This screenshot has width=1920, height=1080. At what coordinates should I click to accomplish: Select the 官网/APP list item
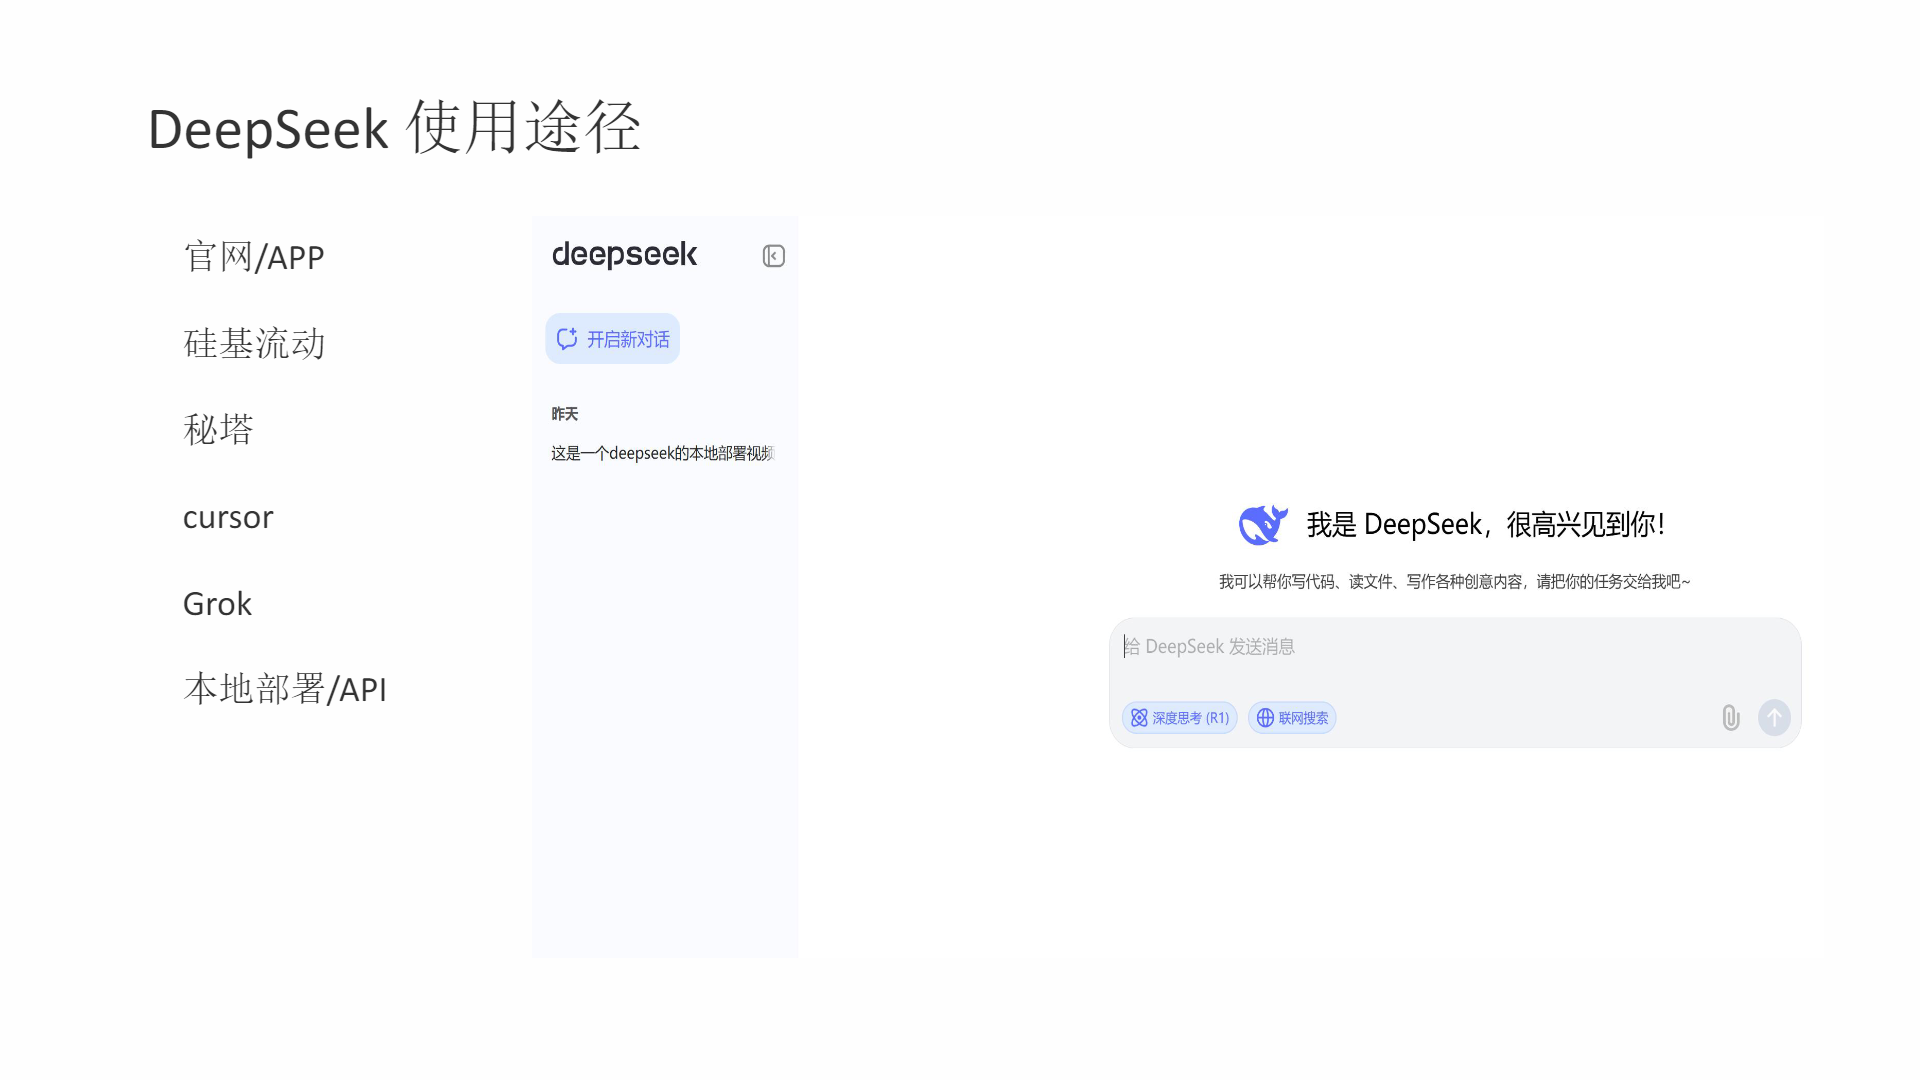point(254,257)
